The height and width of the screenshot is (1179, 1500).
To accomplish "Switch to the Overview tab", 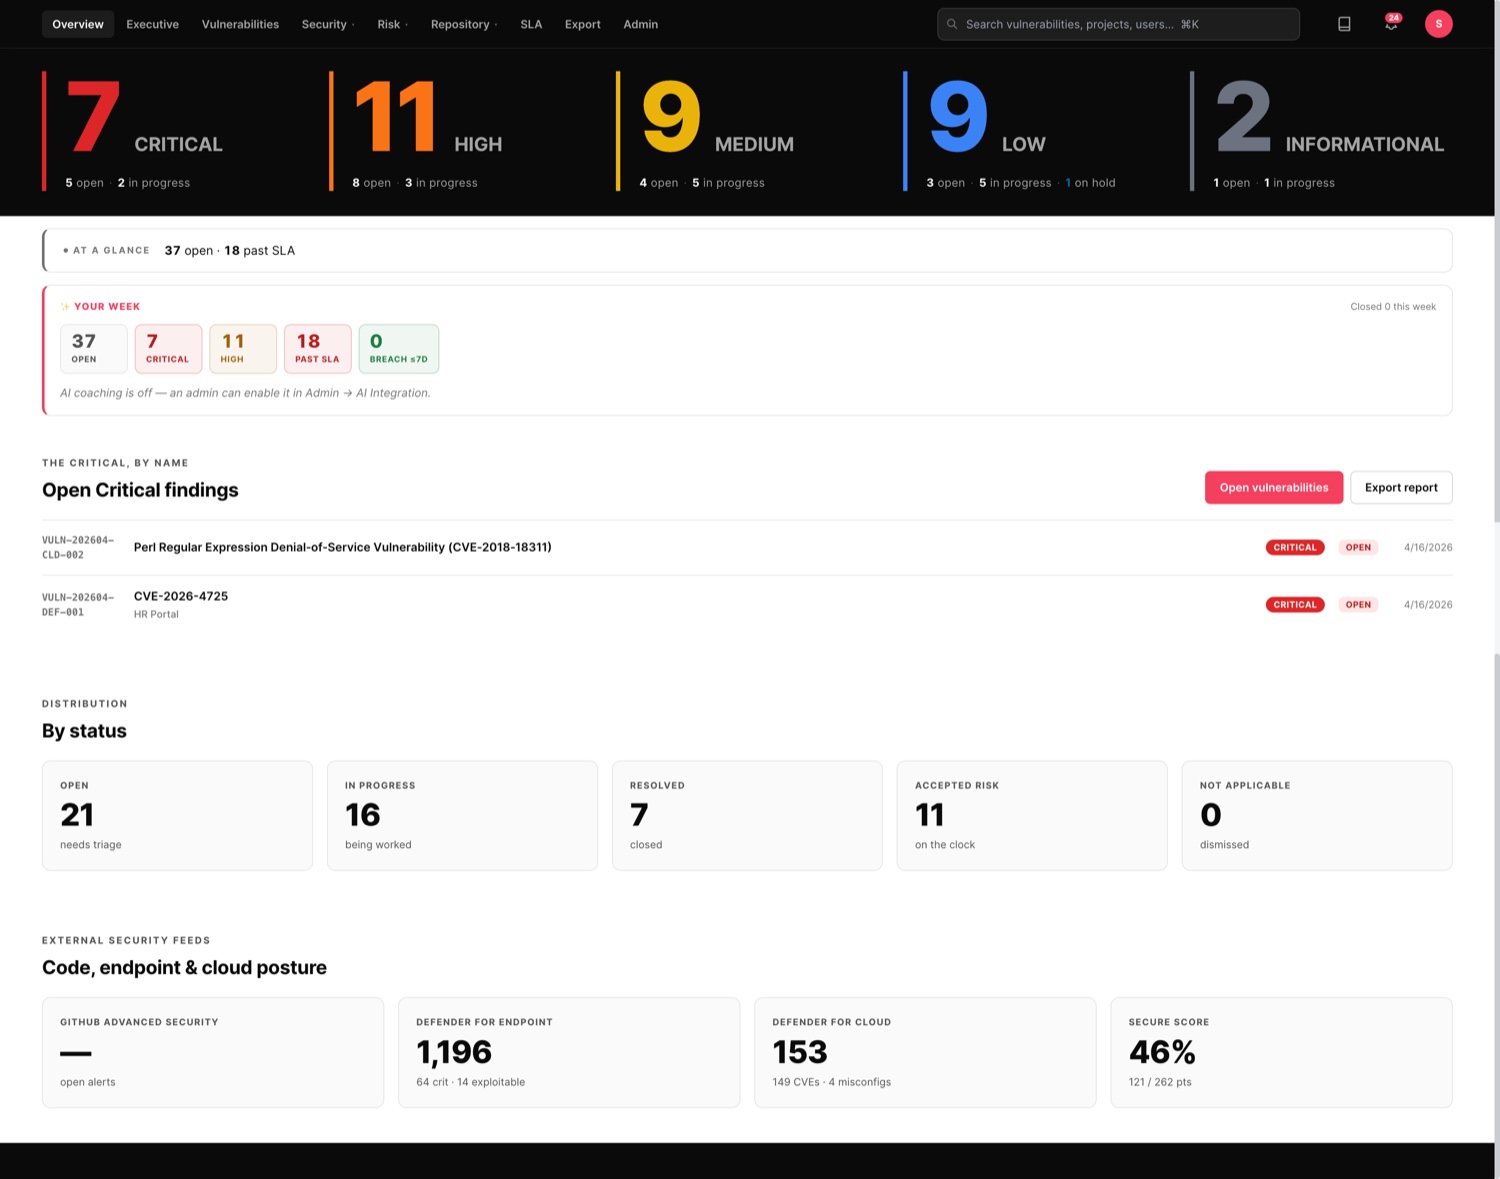I will 78,24.
